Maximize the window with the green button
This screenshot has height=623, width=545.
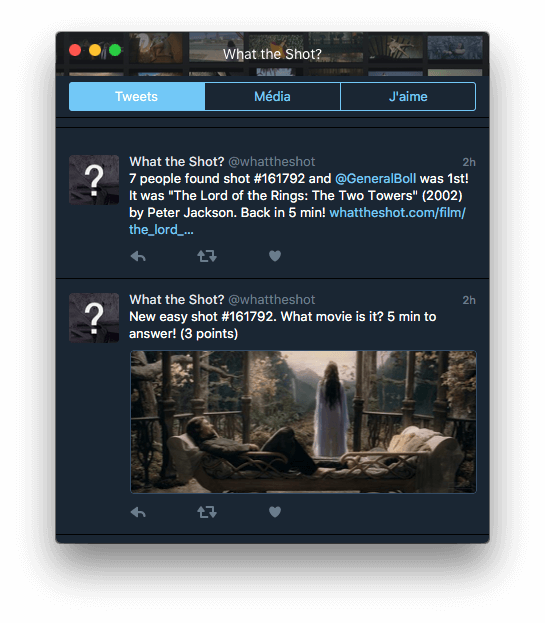pyautogui.click(x=115, y=50)
